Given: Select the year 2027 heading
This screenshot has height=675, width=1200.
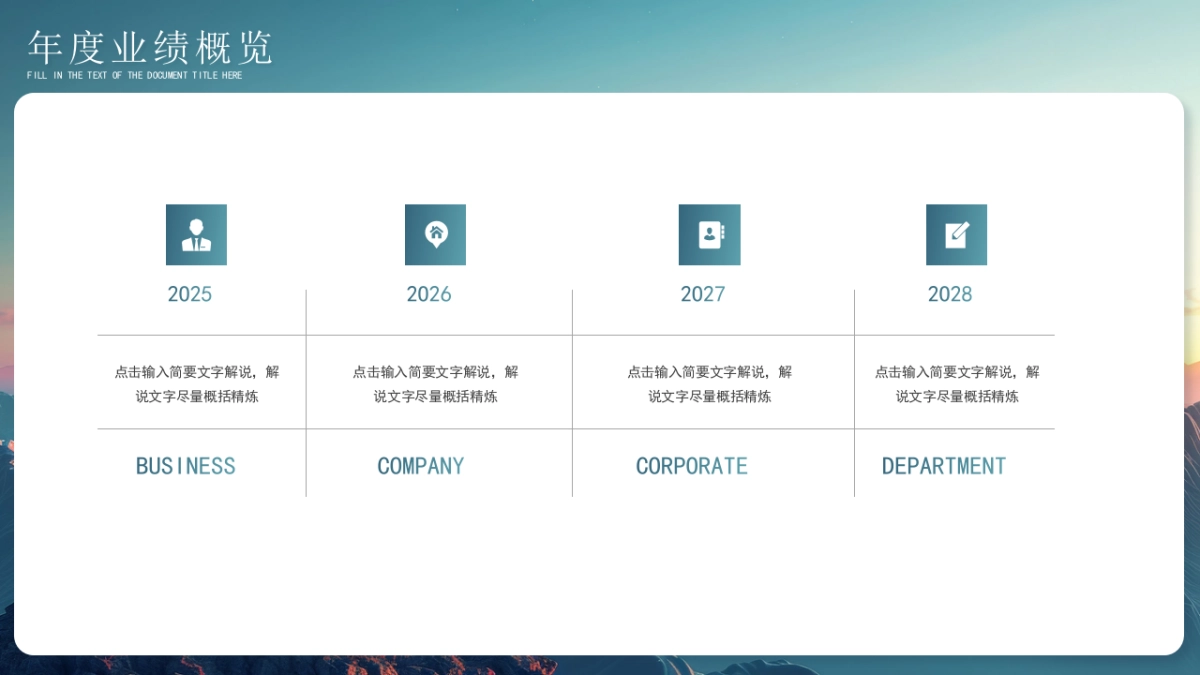Looking at the screenshot, I should click(704, 294).
